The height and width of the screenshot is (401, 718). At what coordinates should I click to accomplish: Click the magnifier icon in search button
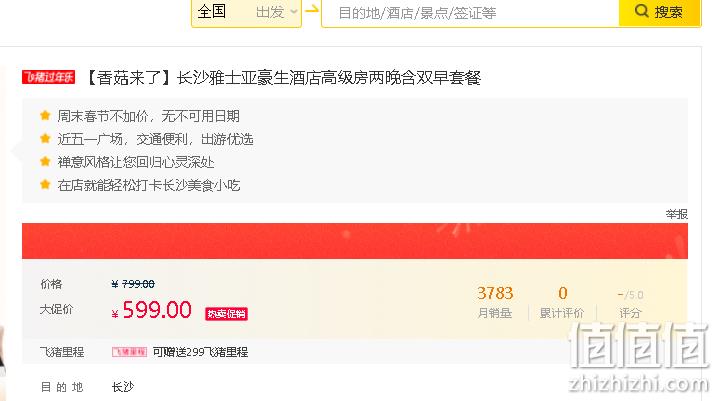pos(642,11)
